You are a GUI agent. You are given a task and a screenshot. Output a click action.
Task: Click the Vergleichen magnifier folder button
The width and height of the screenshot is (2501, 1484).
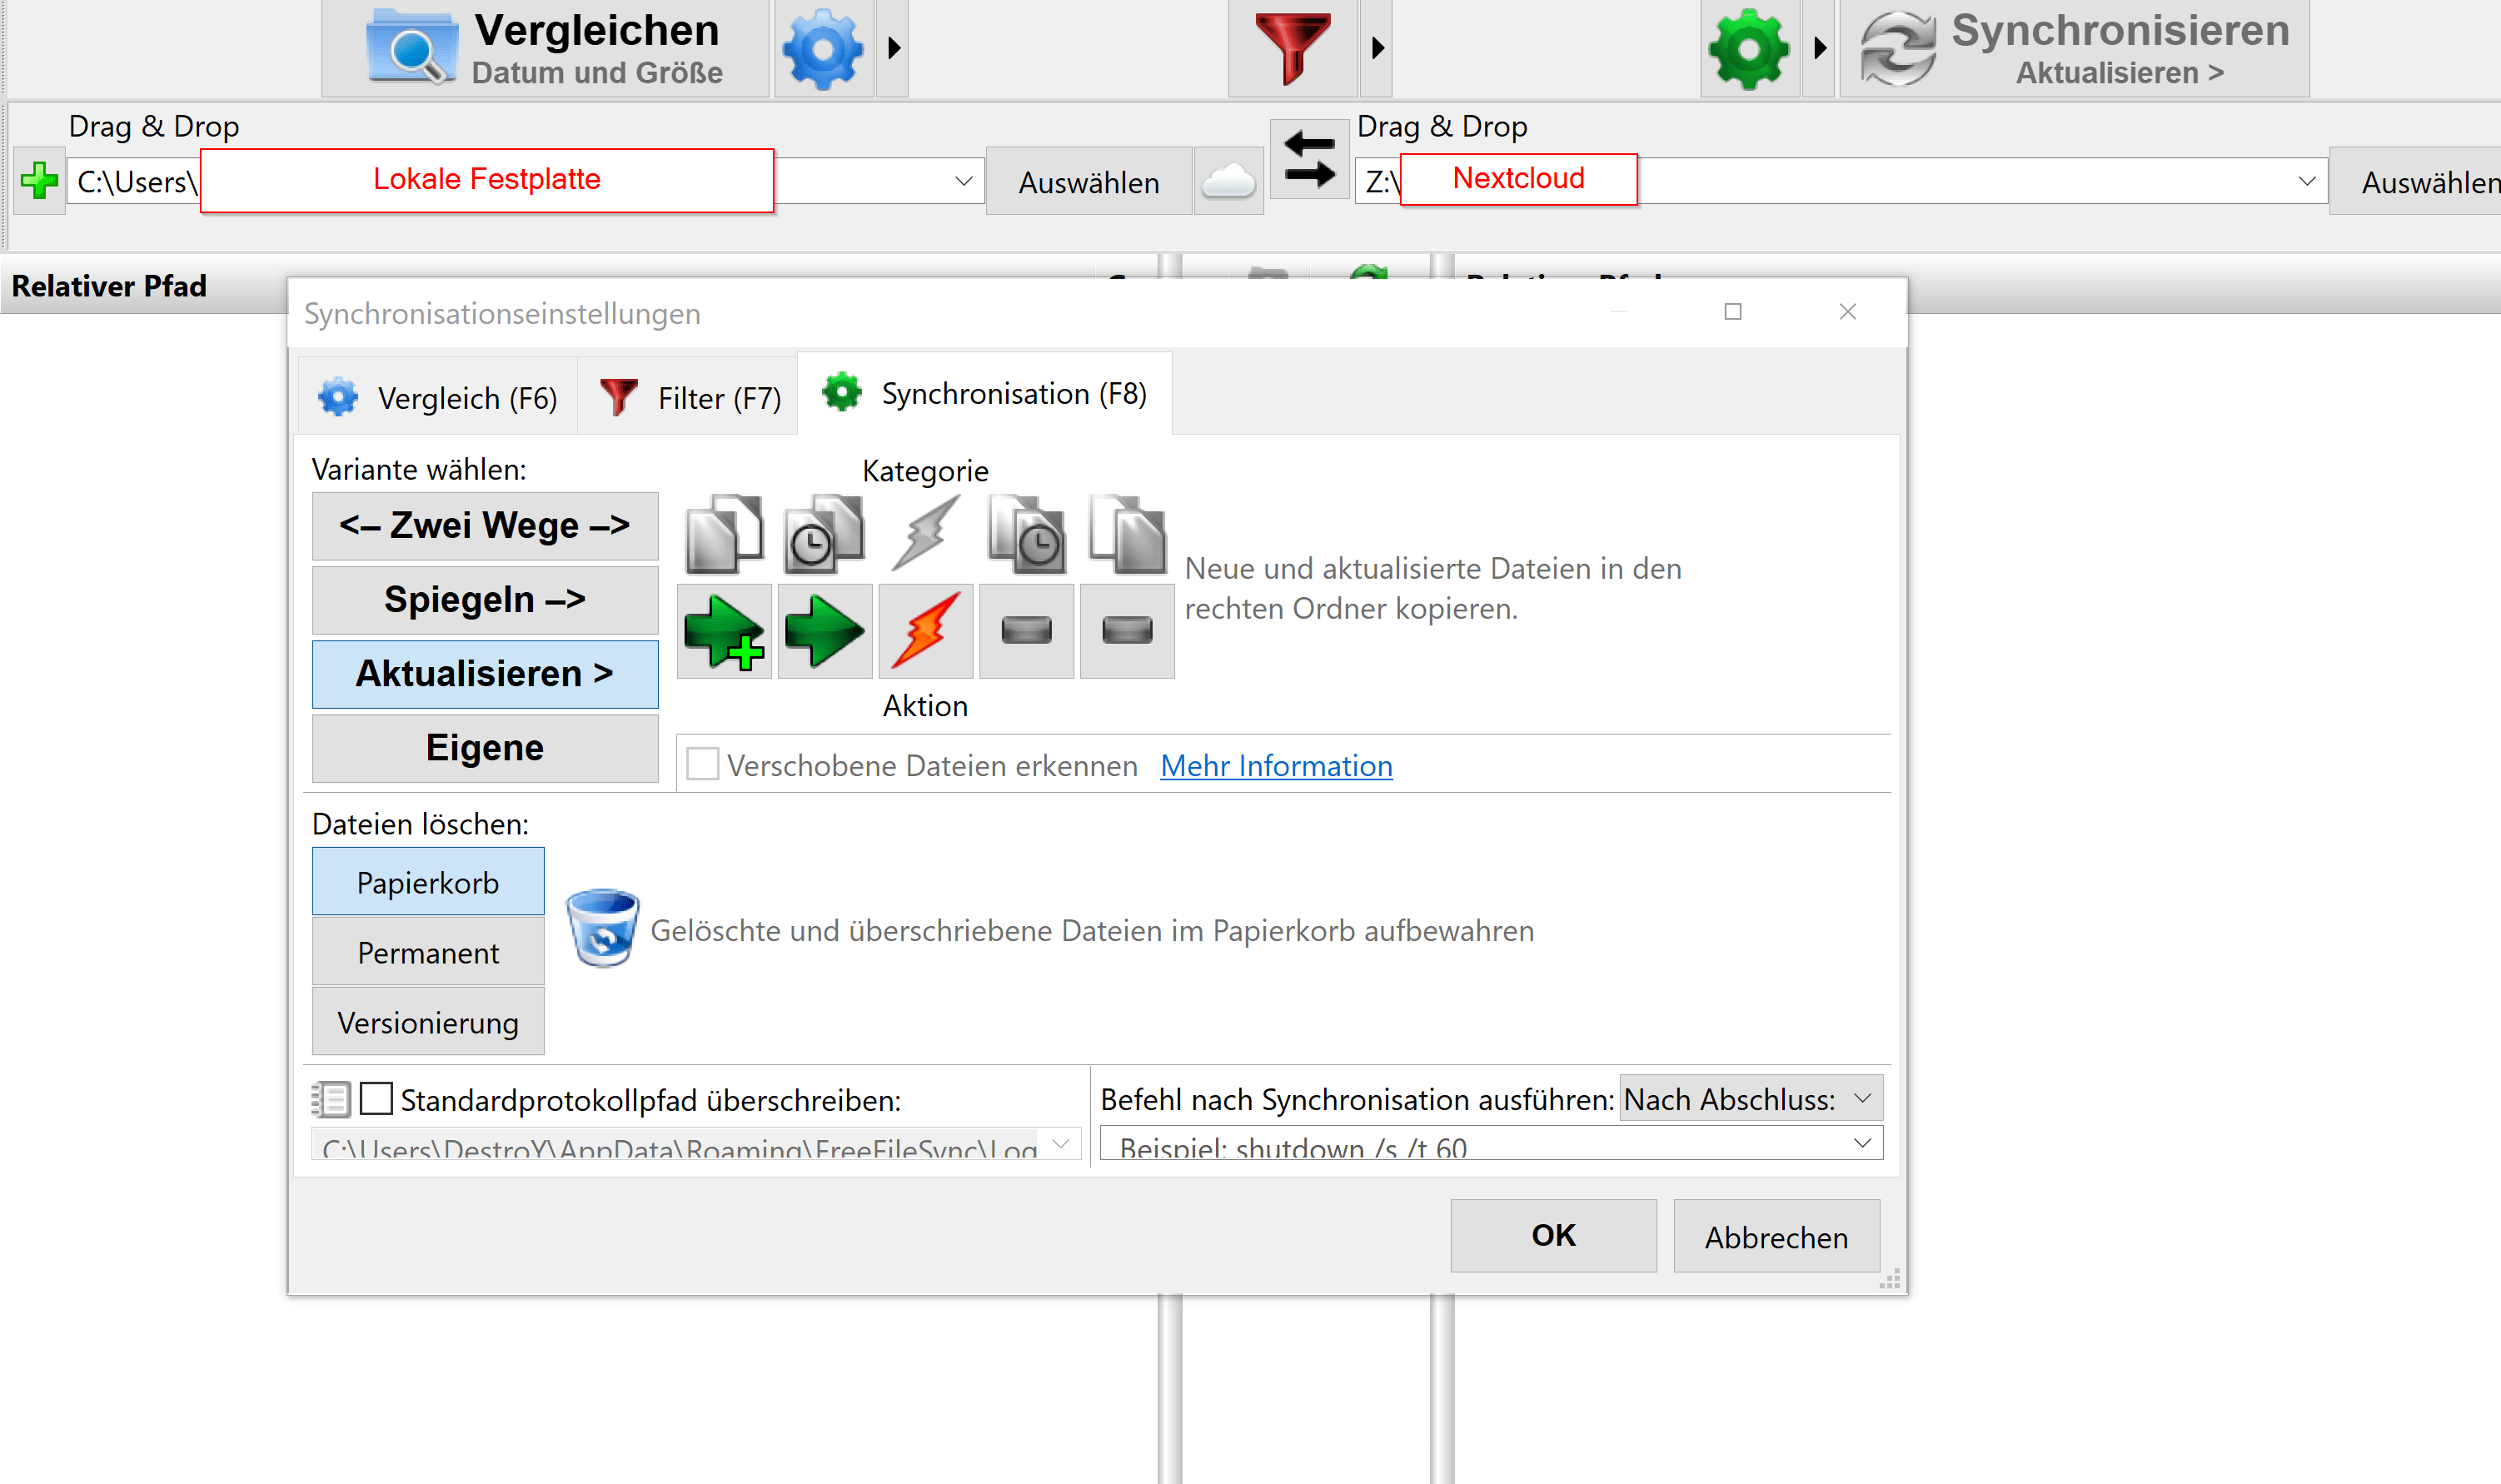coord(545,48)
